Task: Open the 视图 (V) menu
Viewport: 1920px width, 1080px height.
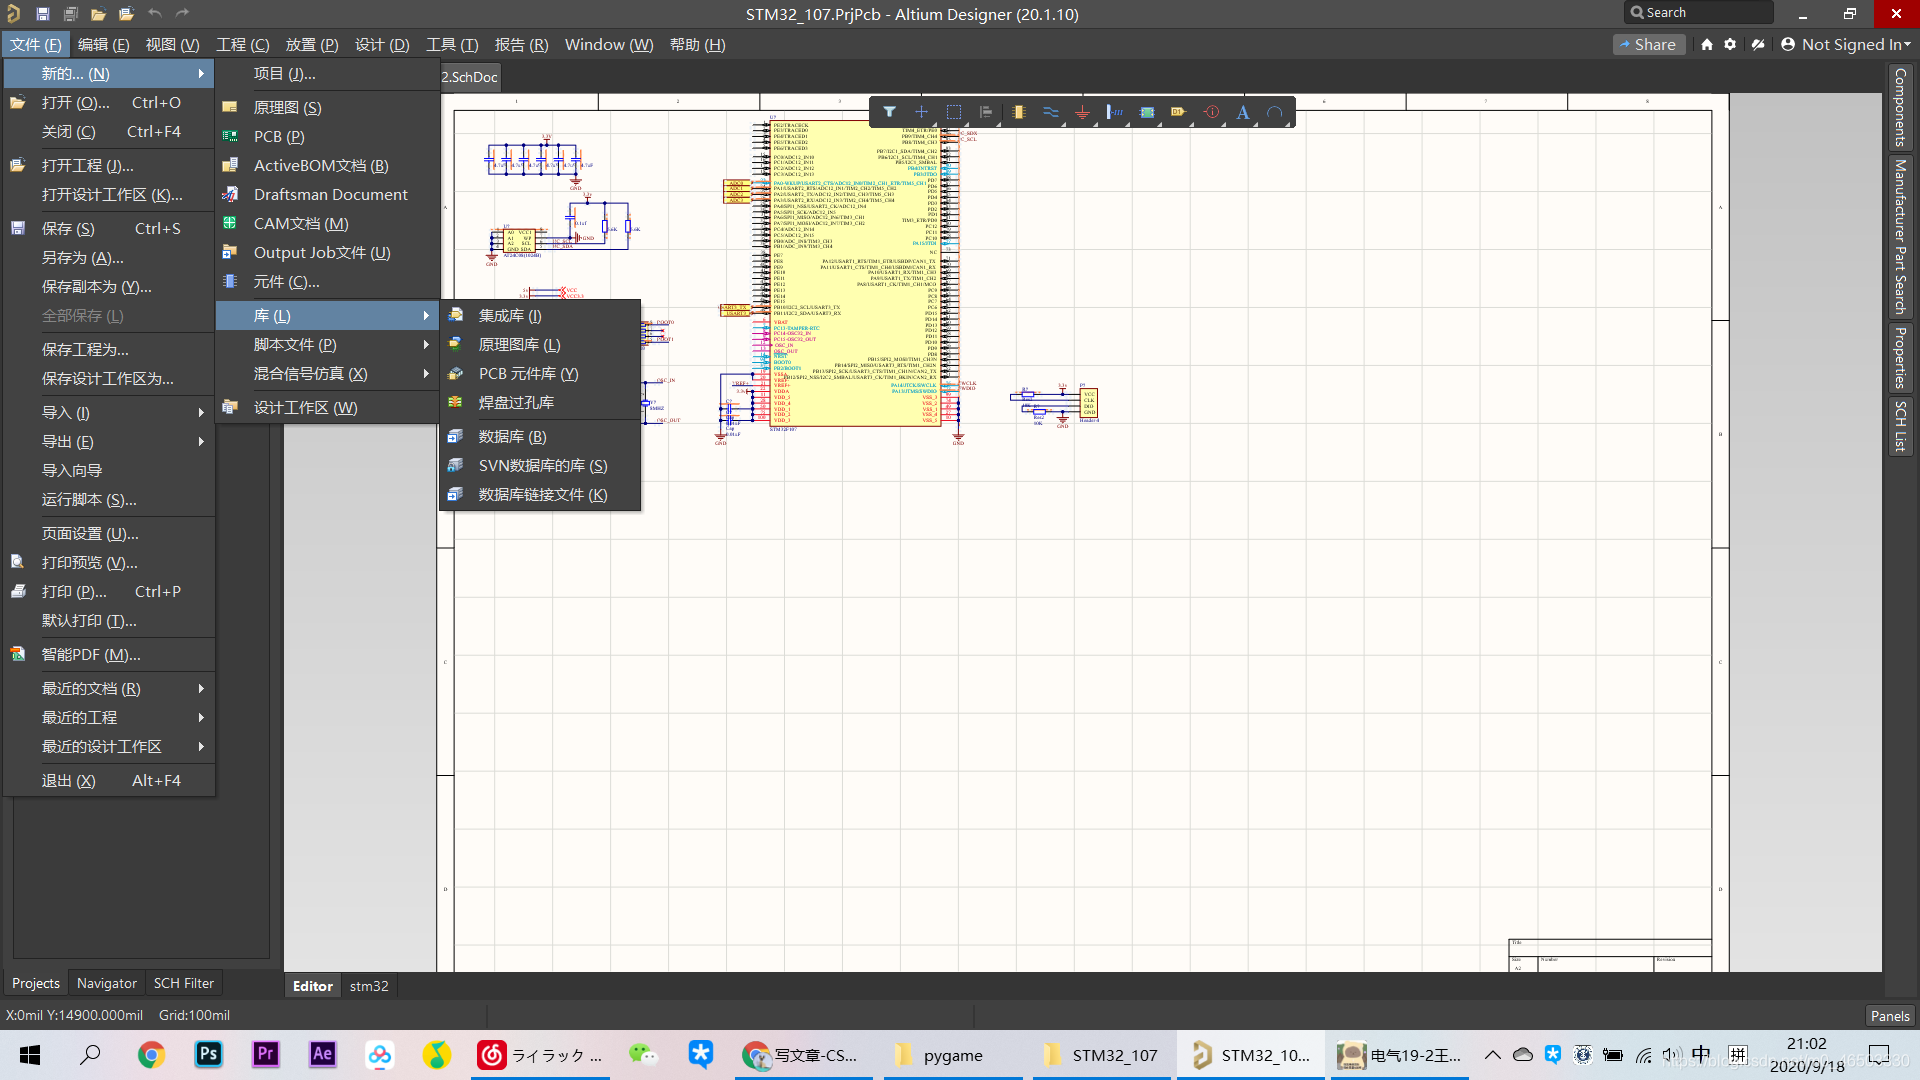Action: point(172,45)
